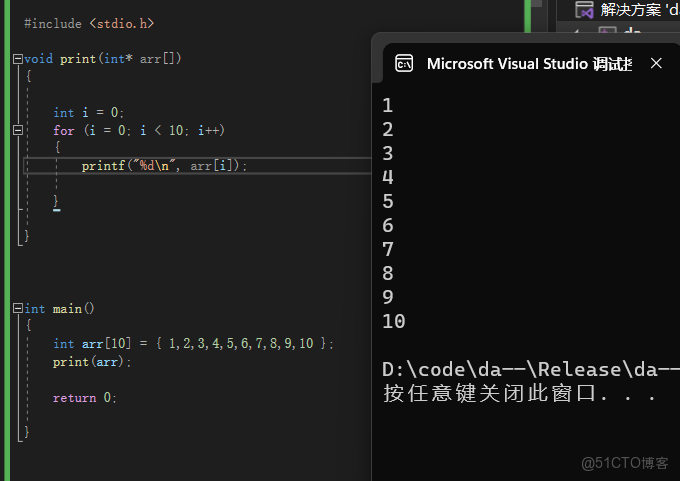Collapse the int main function block

pos(18,309)
